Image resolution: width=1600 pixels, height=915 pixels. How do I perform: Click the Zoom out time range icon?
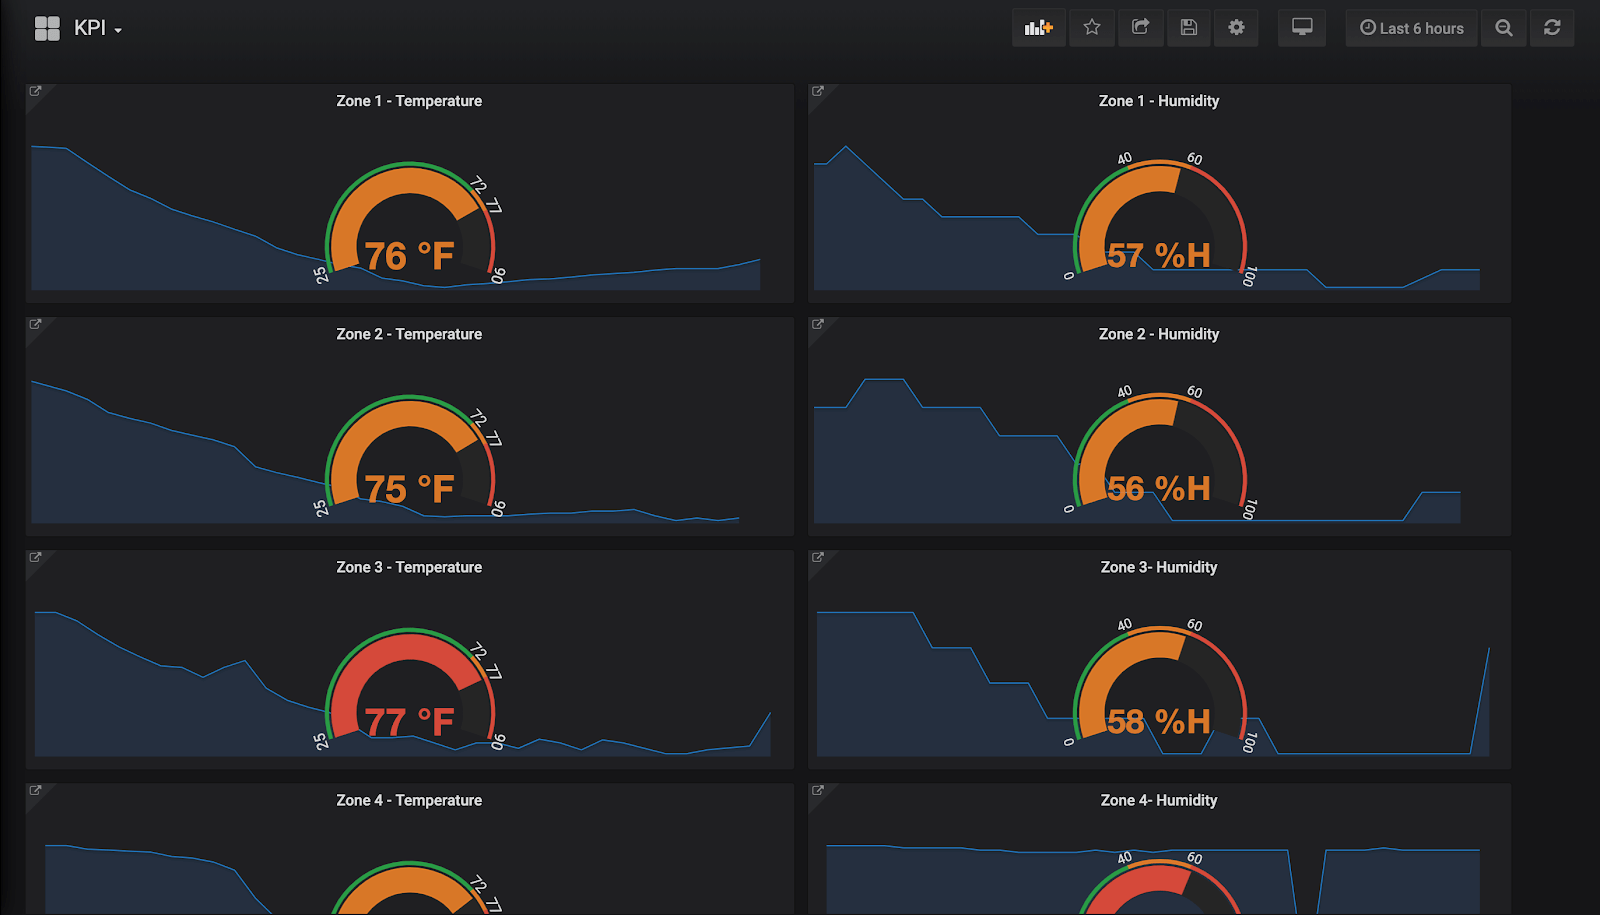pos(1504,27)
